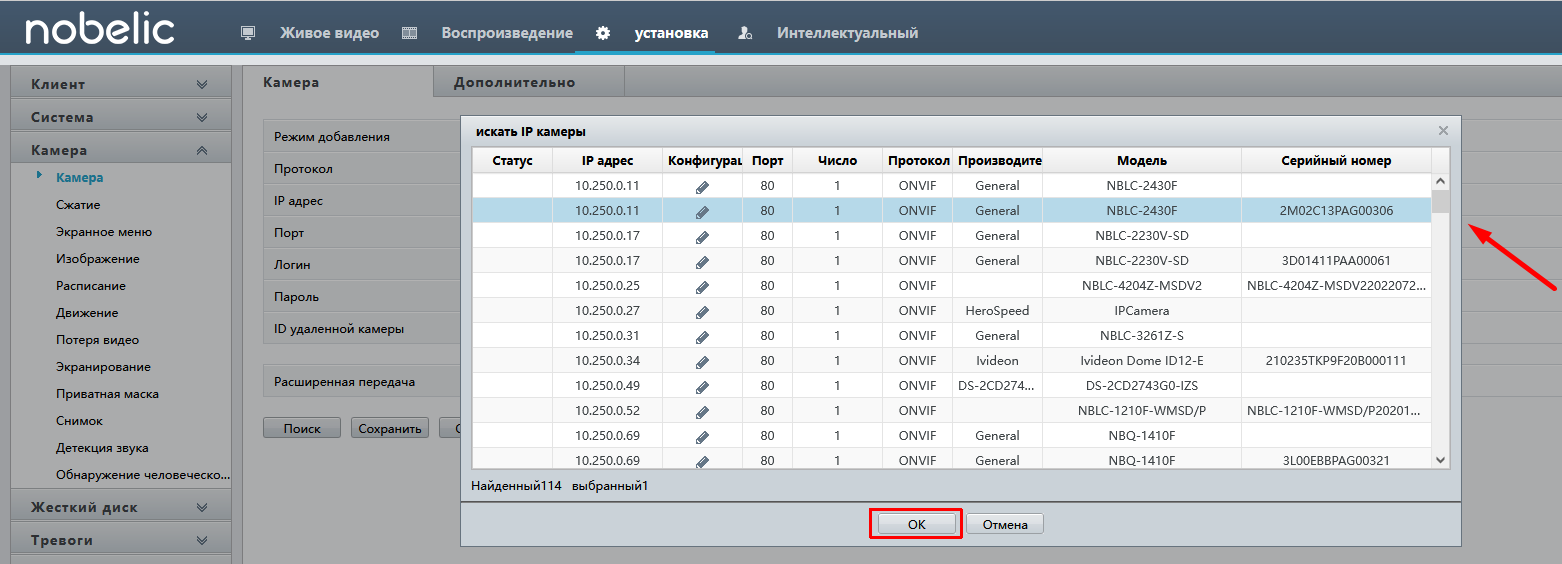1562x564 pixels.
Task: Open Детекция звука in sidebar
Action: click(102, 448)
